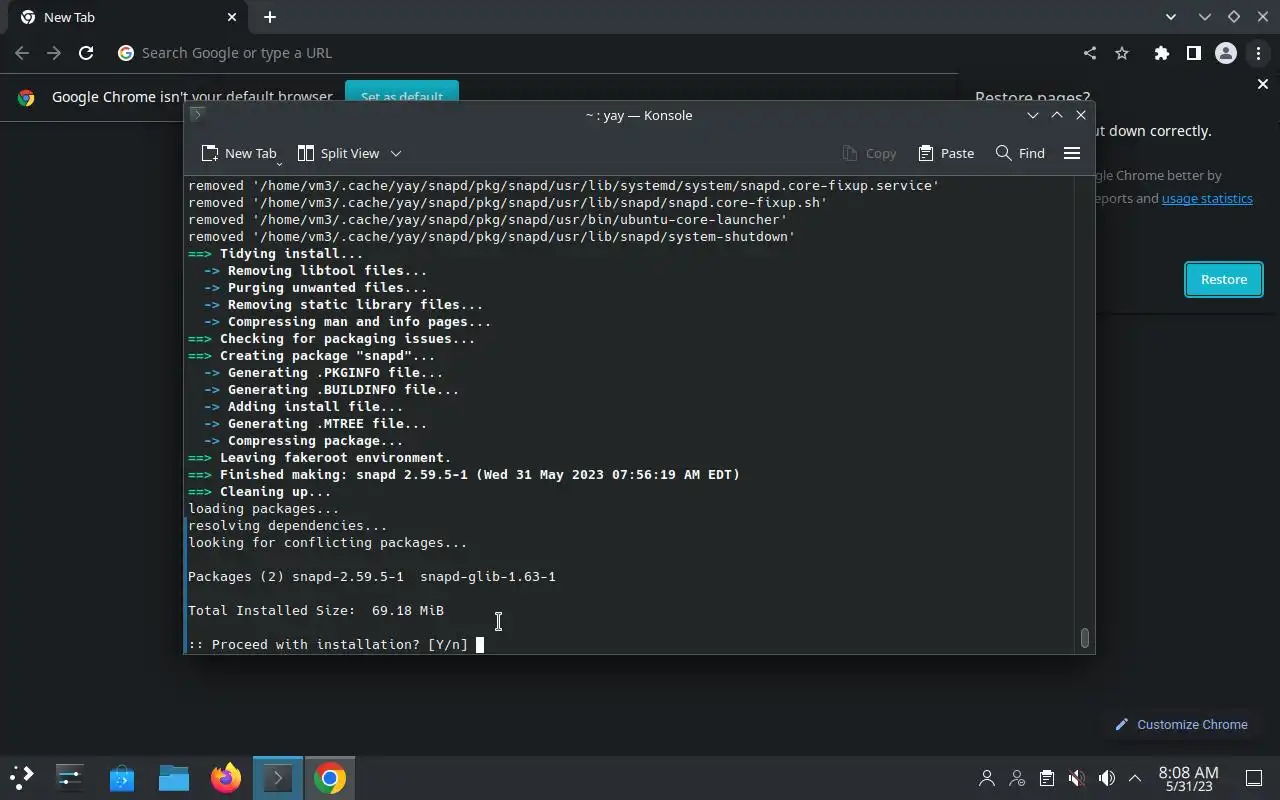Image resolution: width=1280 pixels, height=800 pixels.
Task: Switch to Chrome taskbar entry
Action: pyautogui.click(x=330, y=777)
